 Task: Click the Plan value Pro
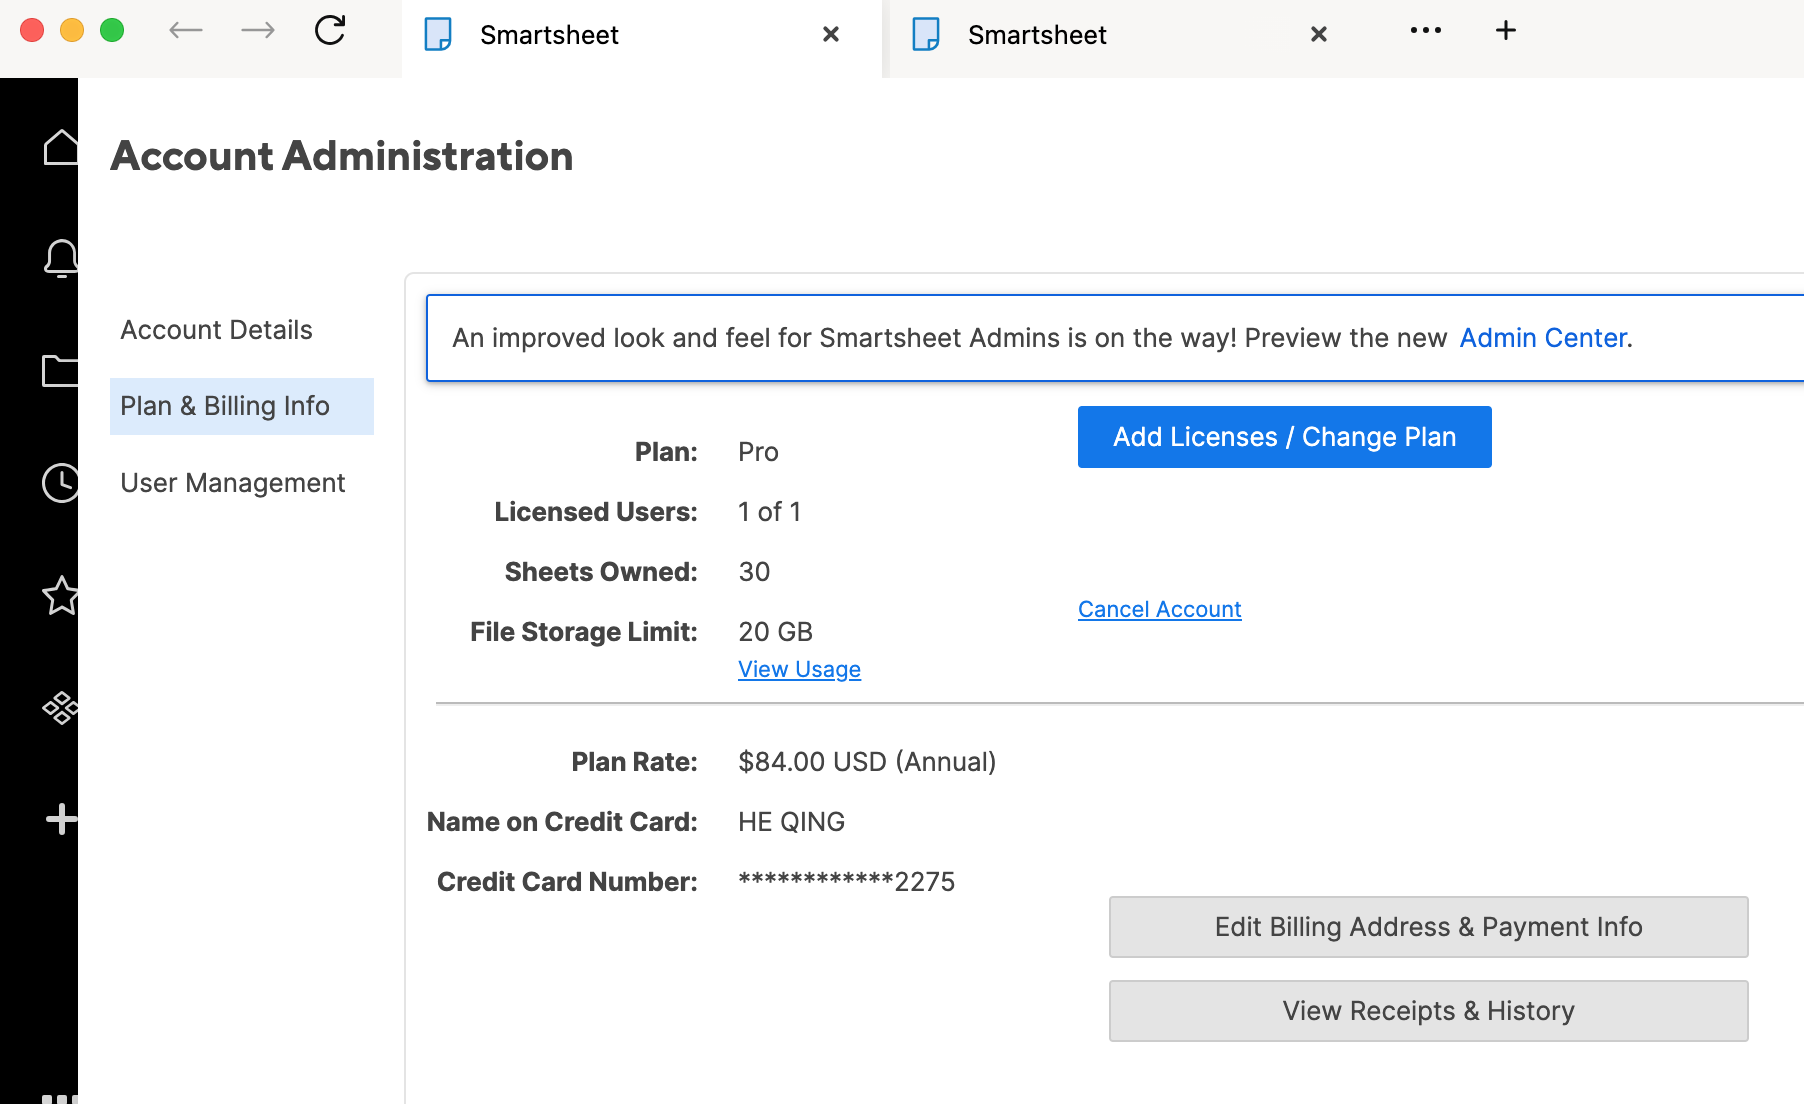pyautogui.click(x=758, y=452)
